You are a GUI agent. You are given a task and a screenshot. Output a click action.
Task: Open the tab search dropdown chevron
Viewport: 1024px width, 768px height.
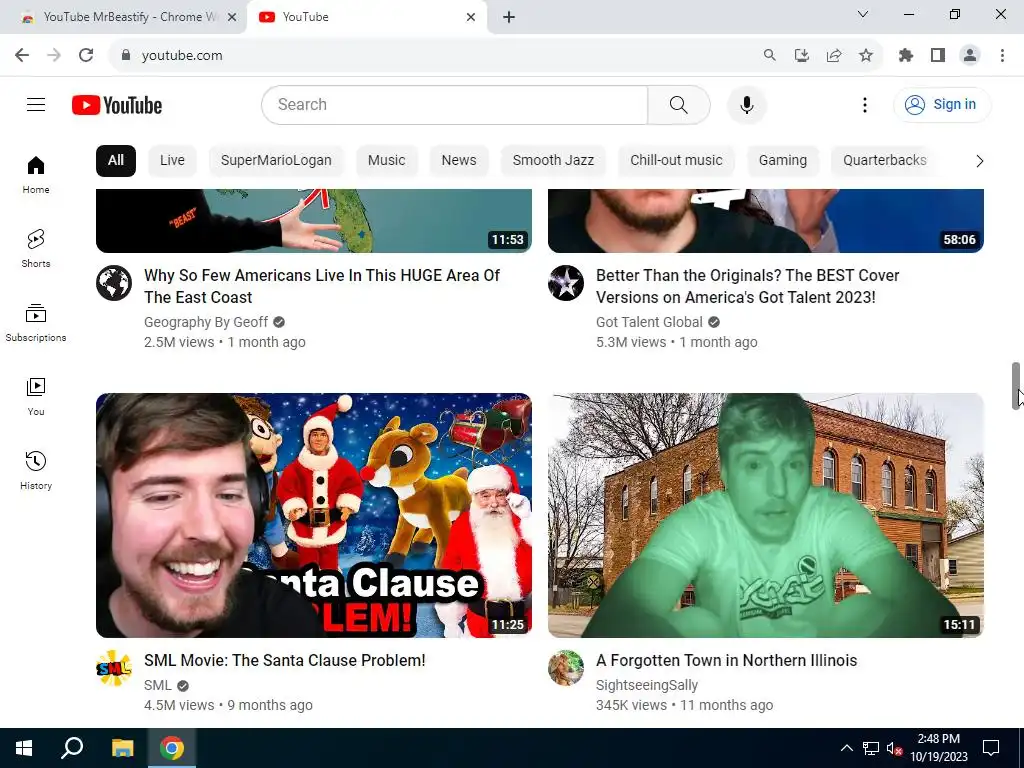coord(863,14)
